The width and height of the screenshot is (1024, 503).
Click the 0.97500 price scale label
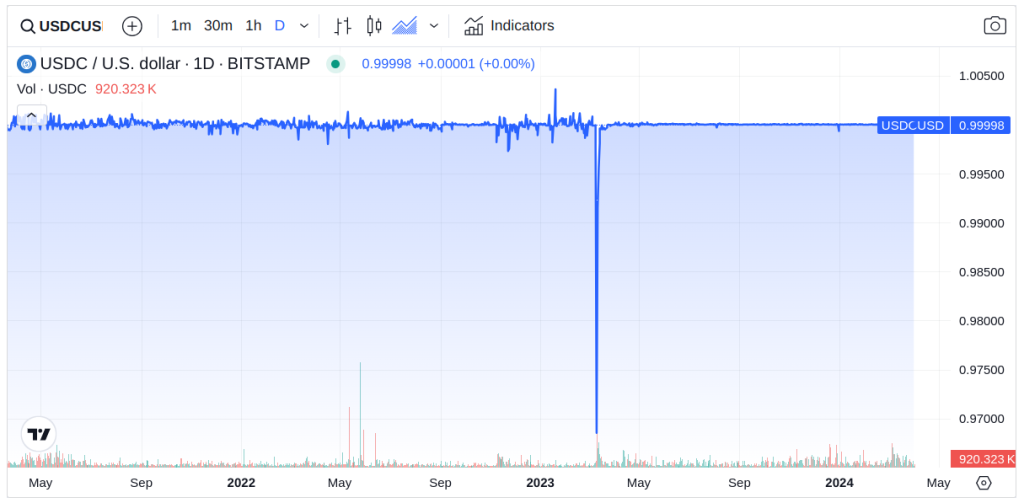coord(982,370)
